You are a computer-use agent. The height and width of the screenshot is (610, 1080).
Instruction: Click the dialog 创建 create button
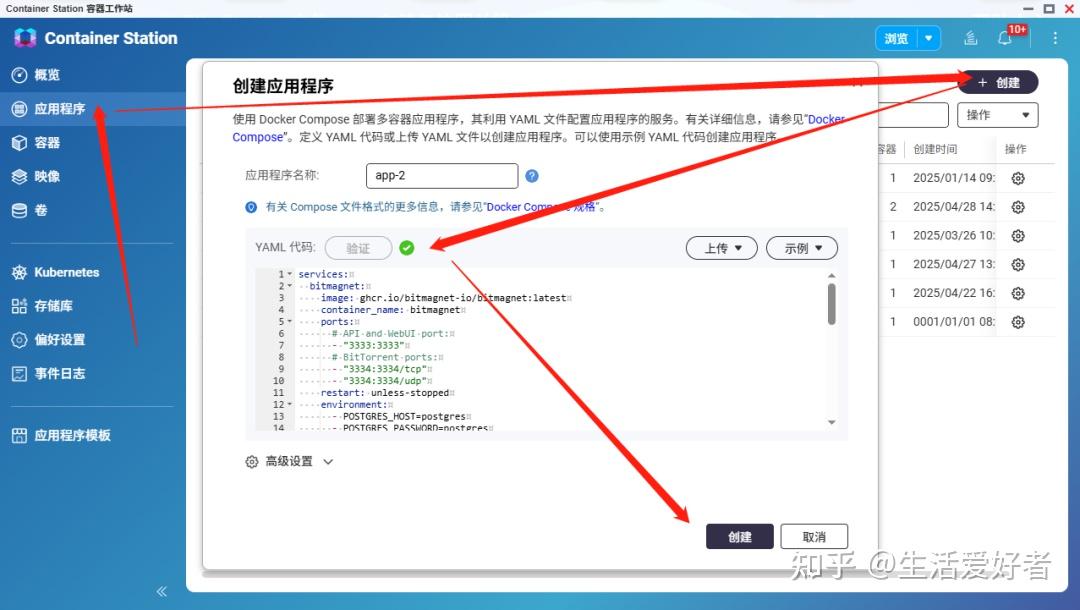click(x=740, y=536)
